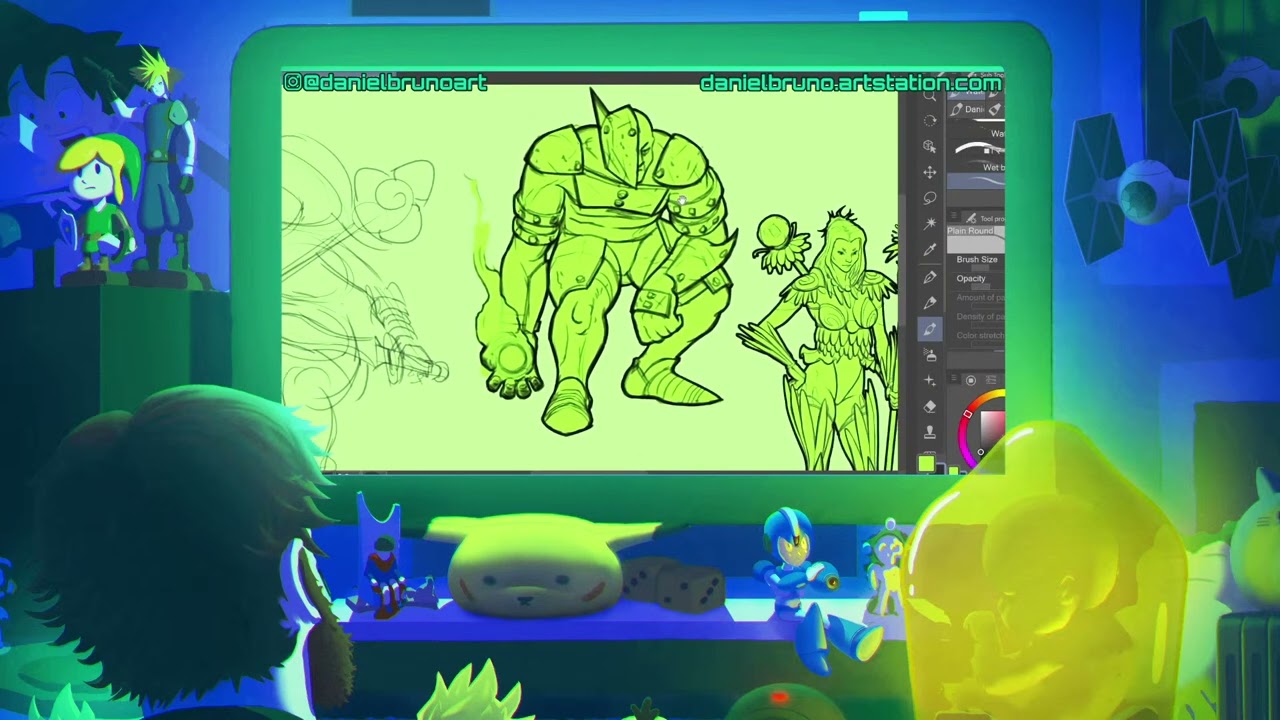The height and width of the screenshot is (720, 1280).
Task: Select the Rotate view dashed-circle tool
Action: tap(930, 121)
